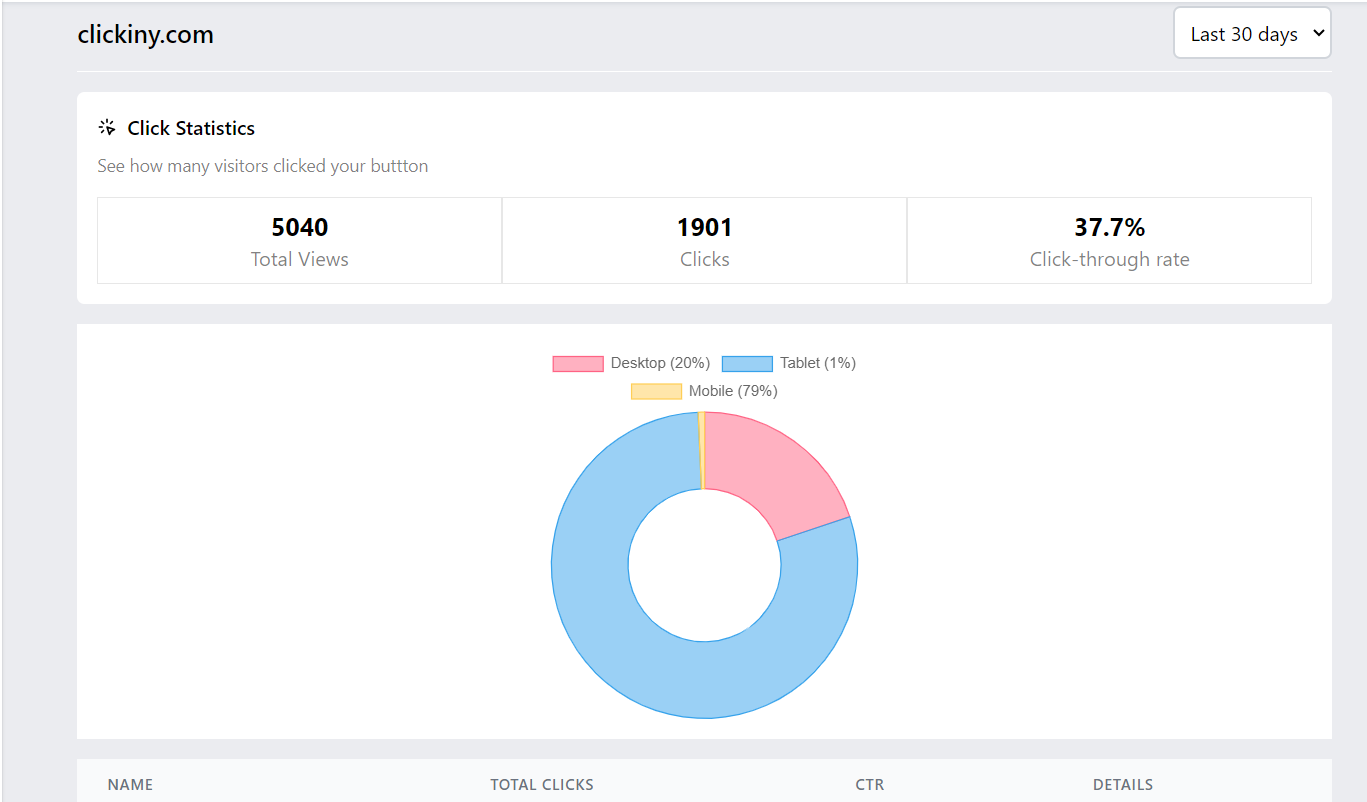This screenshot has height=802, width=1367.
Task: Click the 'See how many visitors' description
Action: pos(263,166)
